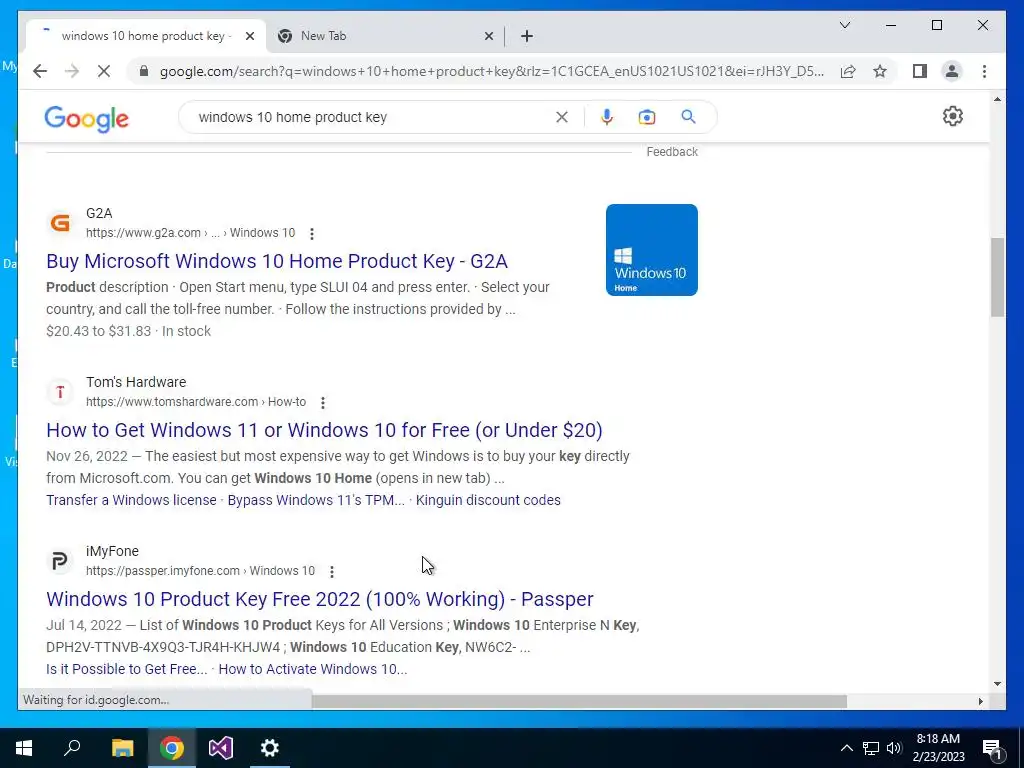Click scrollbar down arrow
Viewport: 1024px width, 768px height.
point(997,684)
